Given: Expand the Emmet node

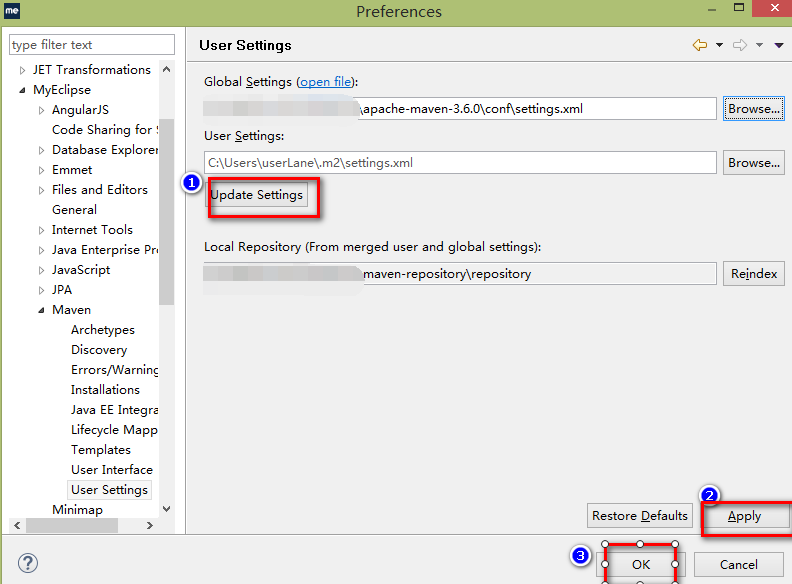Looking at the screenshot, I should click(x=41, y=170).
